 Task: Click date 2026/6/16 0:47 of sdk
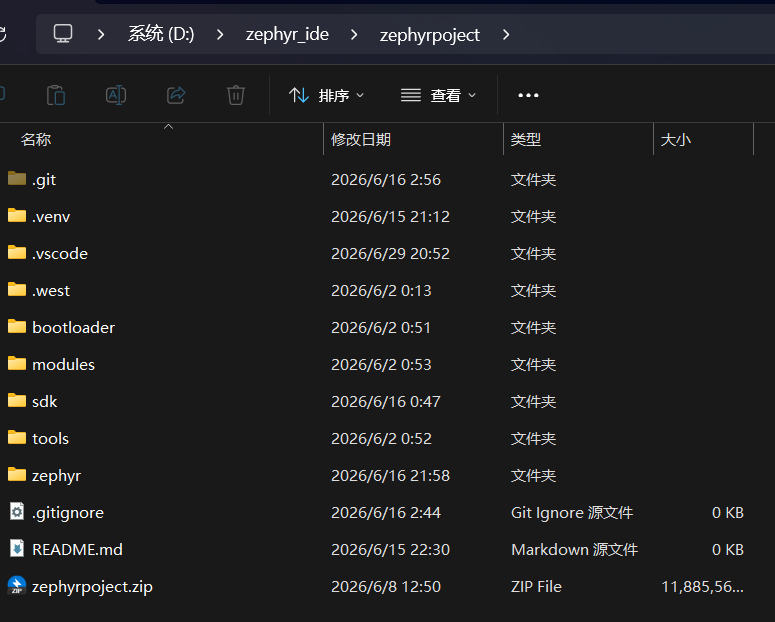[x=386, y=401]
